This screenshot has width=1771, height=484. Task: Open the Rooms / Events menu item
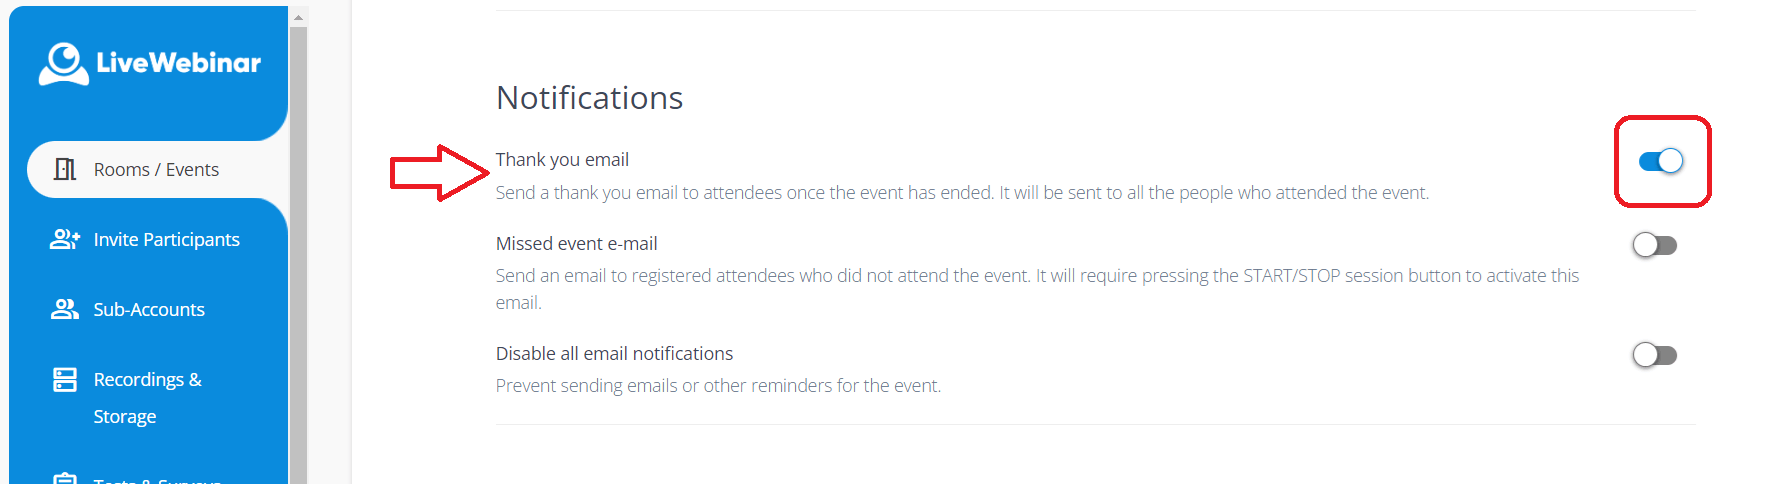(x=156, y=170)
